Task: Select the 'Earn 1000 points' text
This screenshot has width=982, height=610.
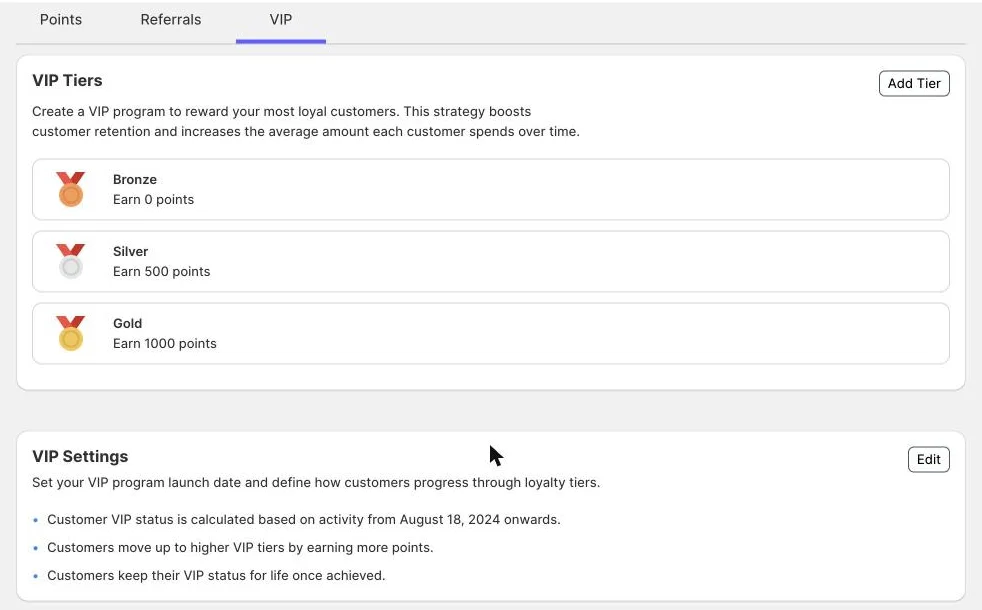Action: click(x=165, y=343)
